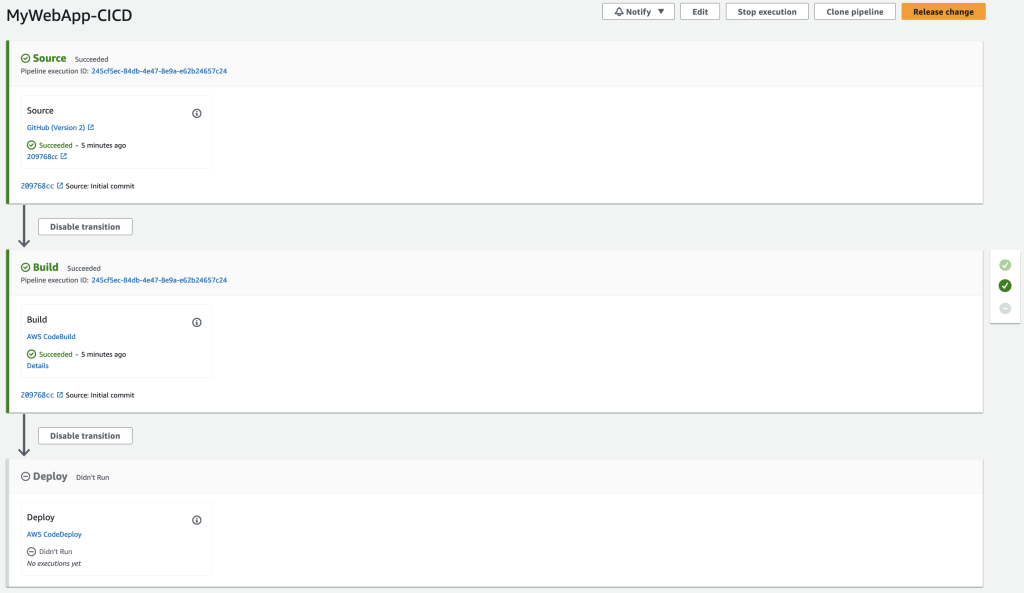Image resolution: width=1024 pixels, height=593 pixels.
Task: Click the Succeeded status icon in Source action card
Action: point(31,145)
